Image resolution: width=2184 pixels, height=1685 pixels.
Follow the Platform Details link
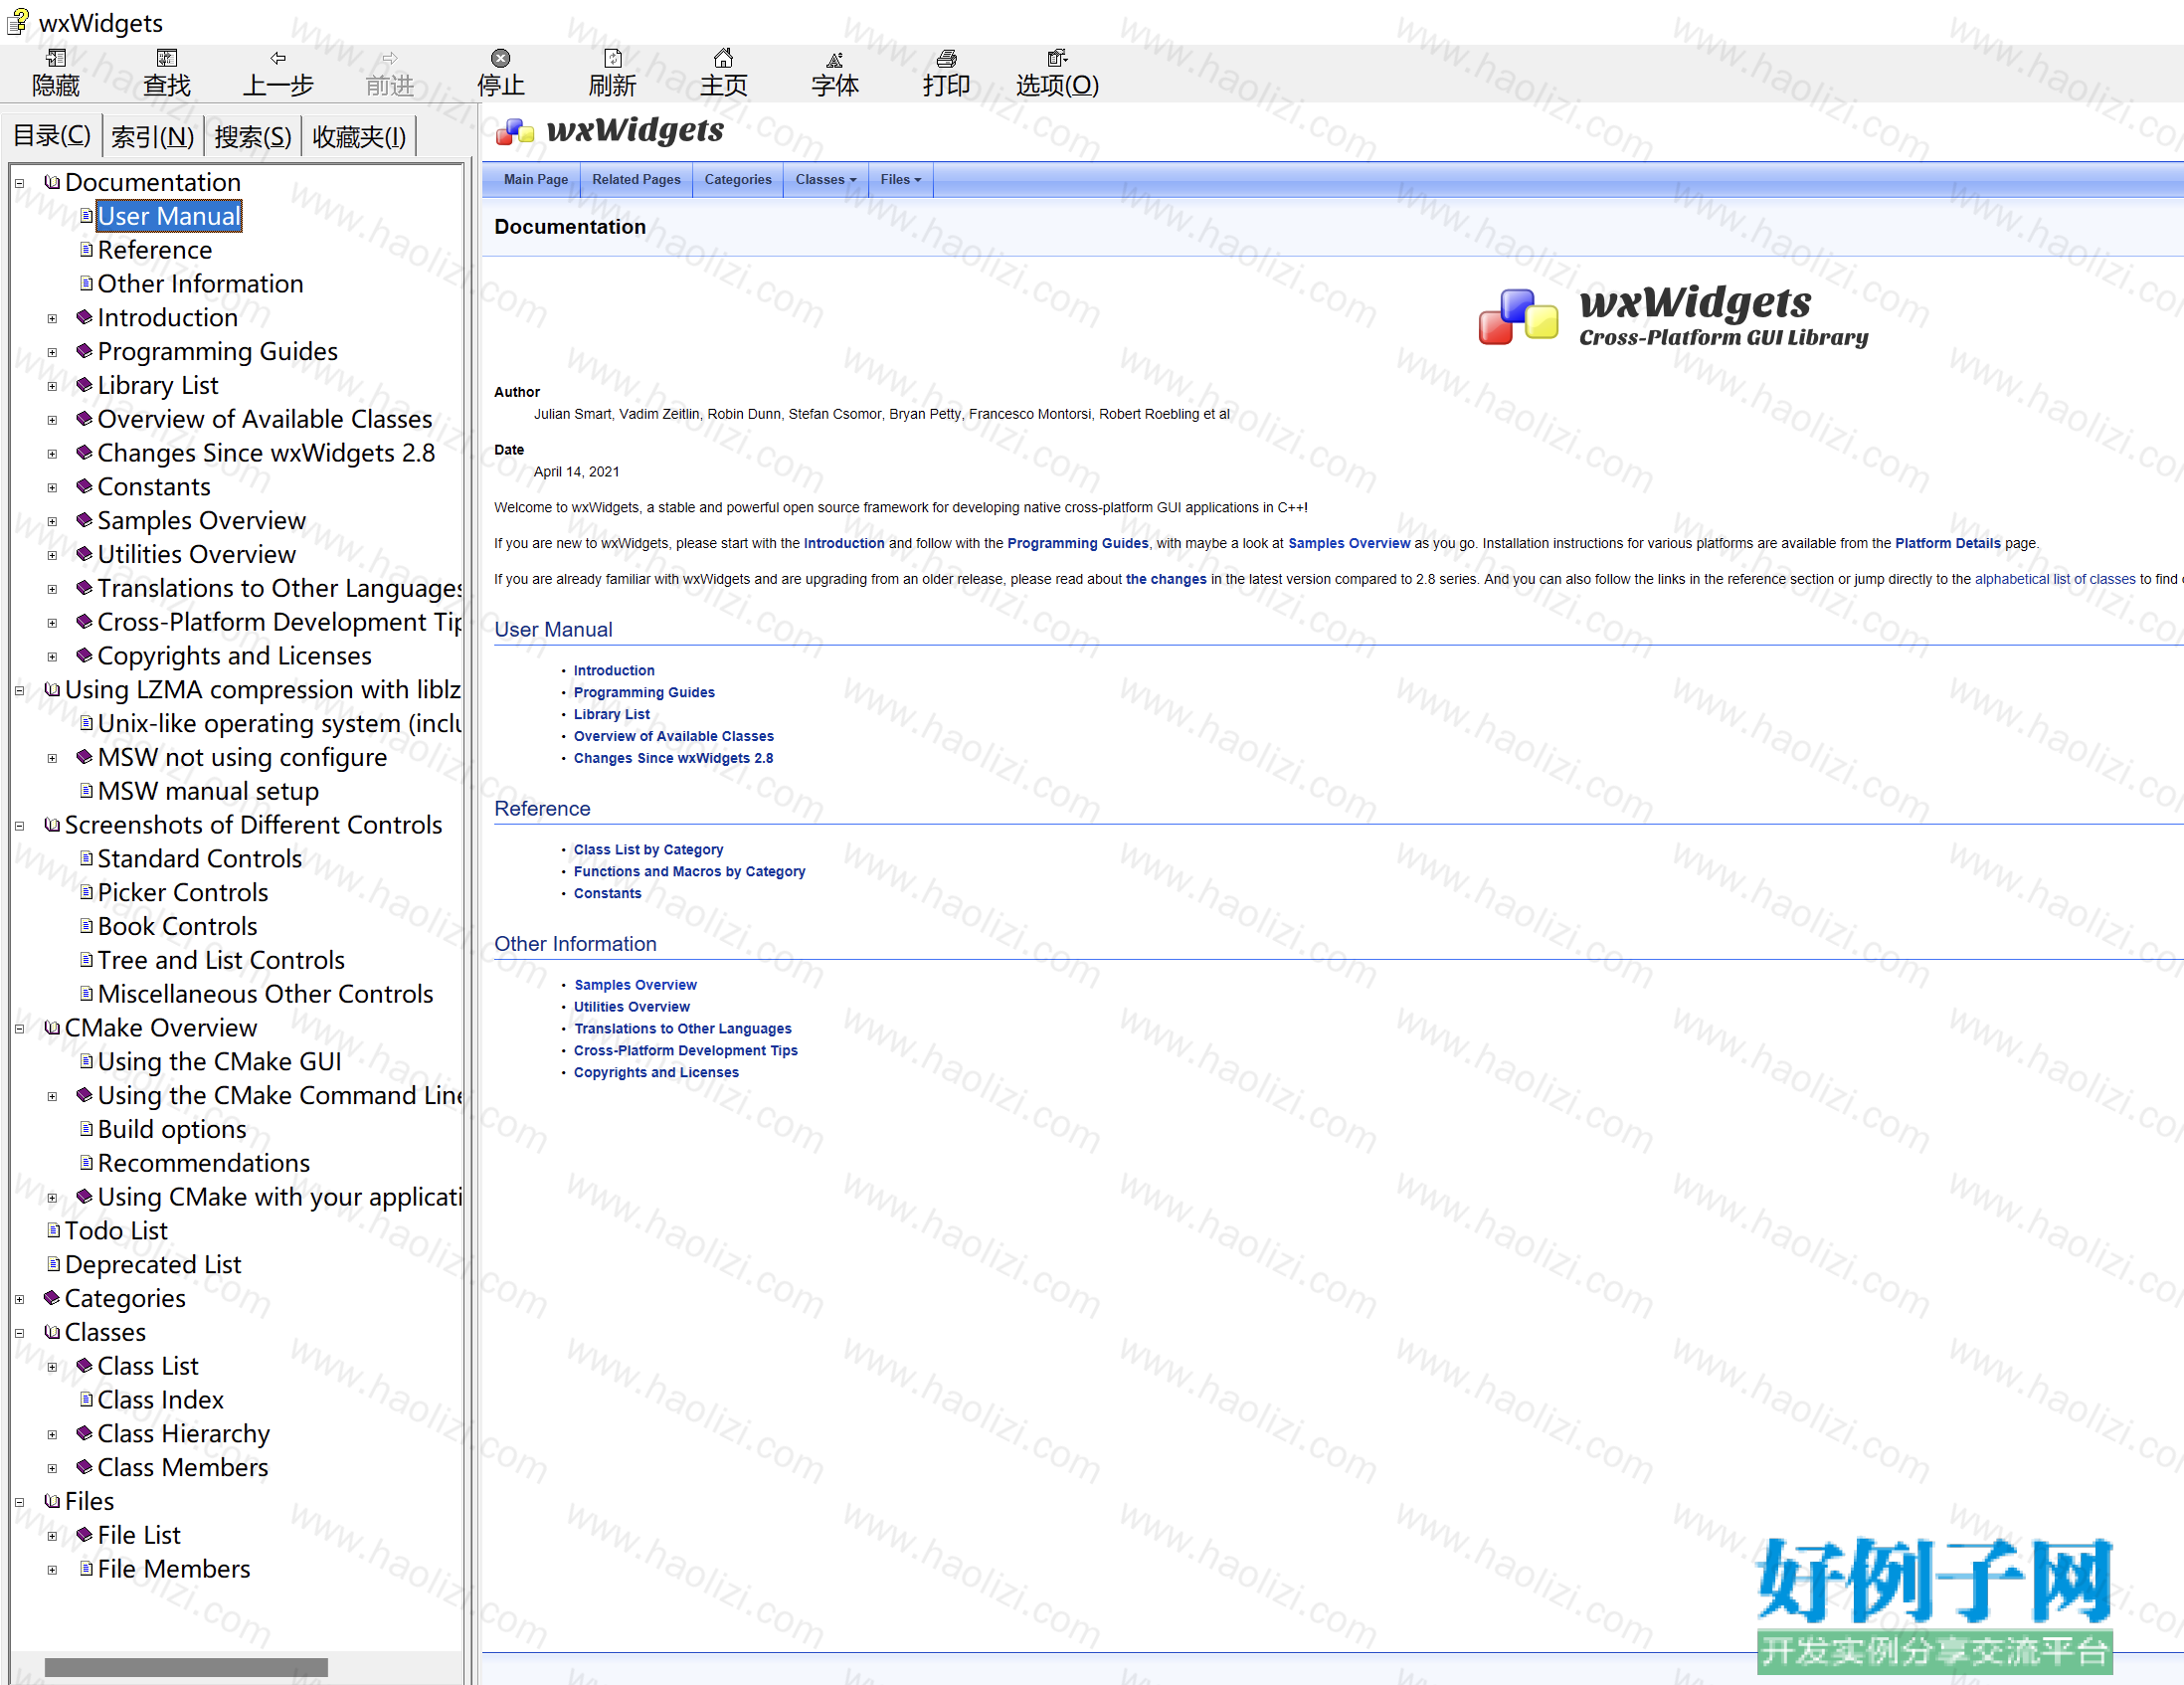(1947, 544)
